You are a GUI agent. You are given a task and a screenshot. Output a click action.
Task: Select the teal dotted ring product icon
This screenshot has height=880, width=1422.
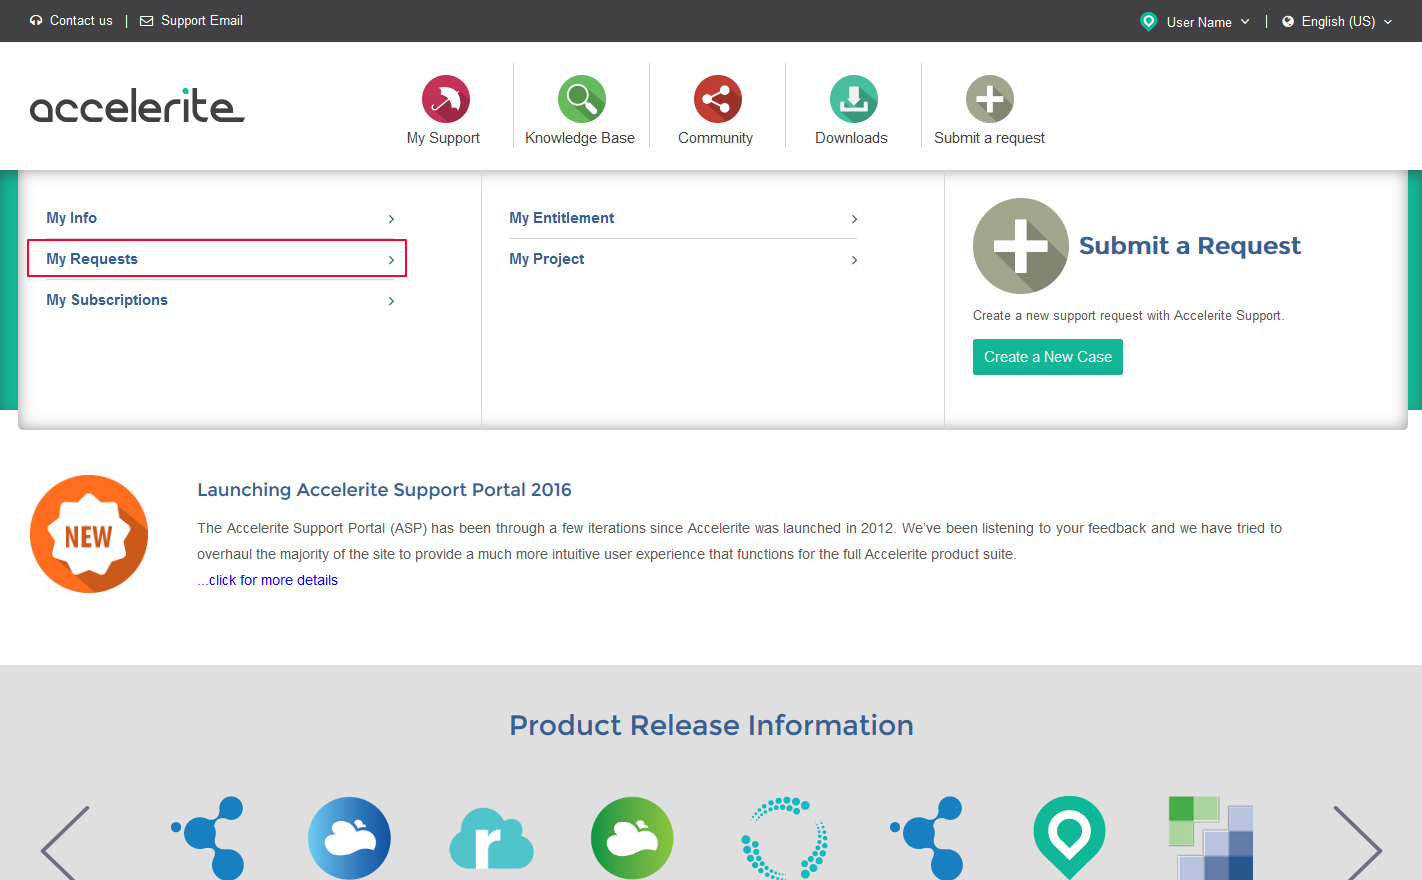(785, 838)
